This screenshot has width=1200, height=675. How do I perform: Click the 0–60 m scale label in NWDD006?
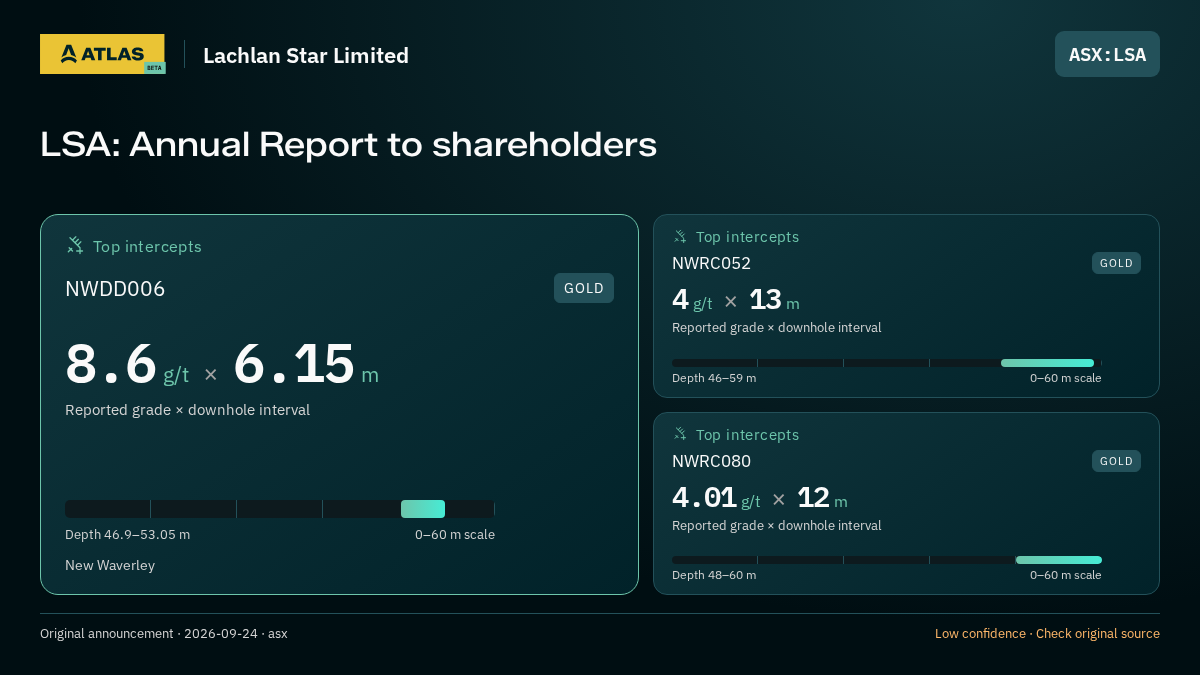455,535
